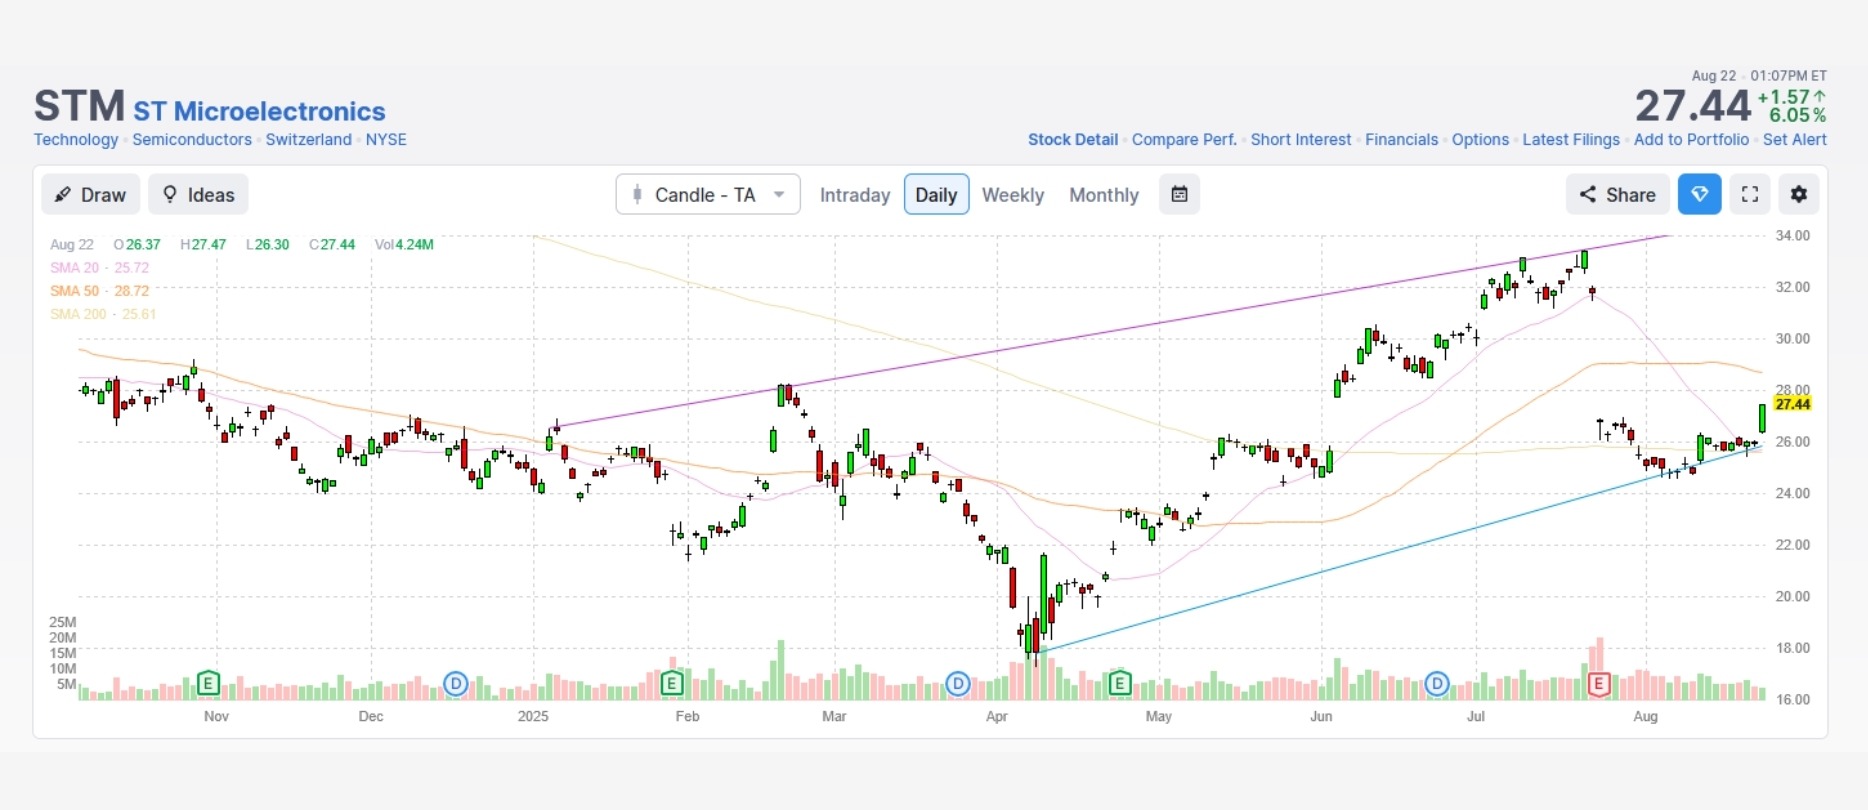Click the earnings marker before Feb
The width and height of the screenshot is (1868, 810).
point(672,684)
